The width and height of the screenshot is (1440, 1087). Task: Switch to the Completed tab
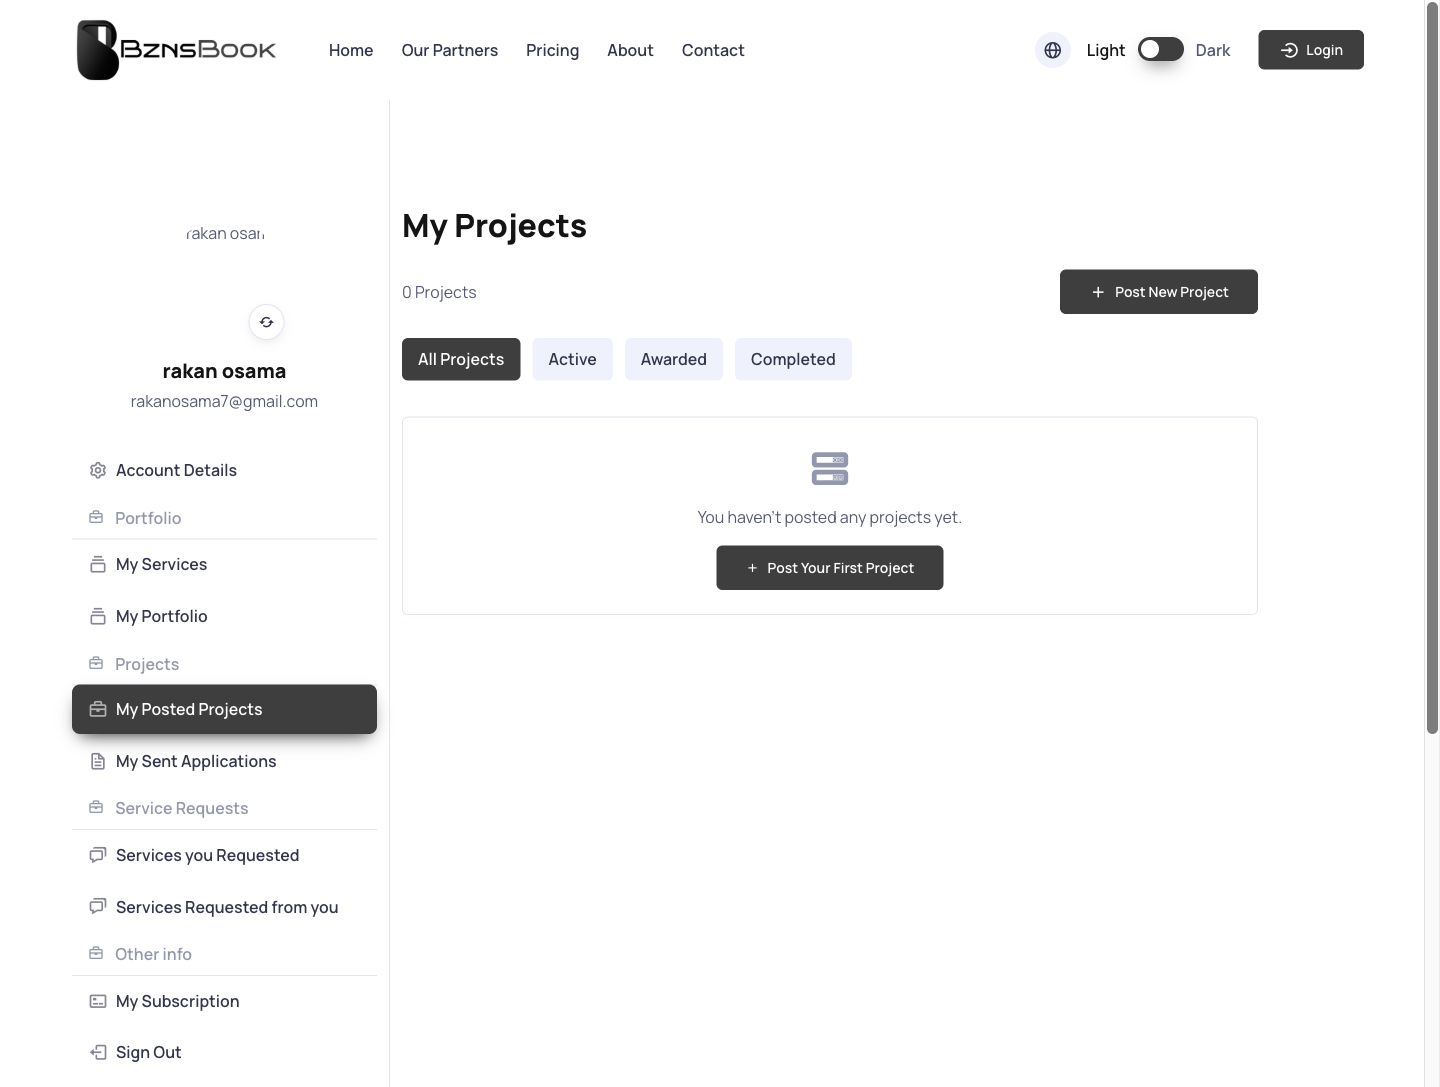click(793, 359)
